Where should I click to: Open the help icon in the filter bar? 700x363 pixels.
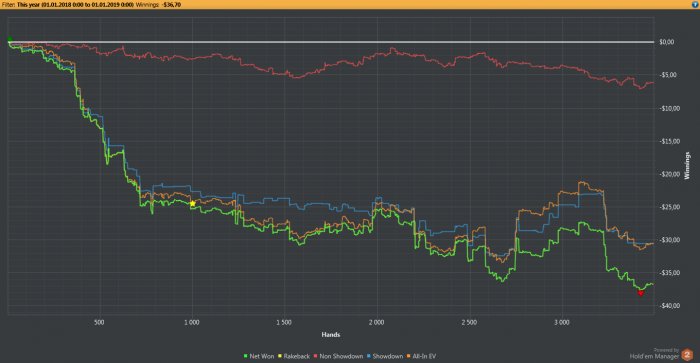pos(695,4)
